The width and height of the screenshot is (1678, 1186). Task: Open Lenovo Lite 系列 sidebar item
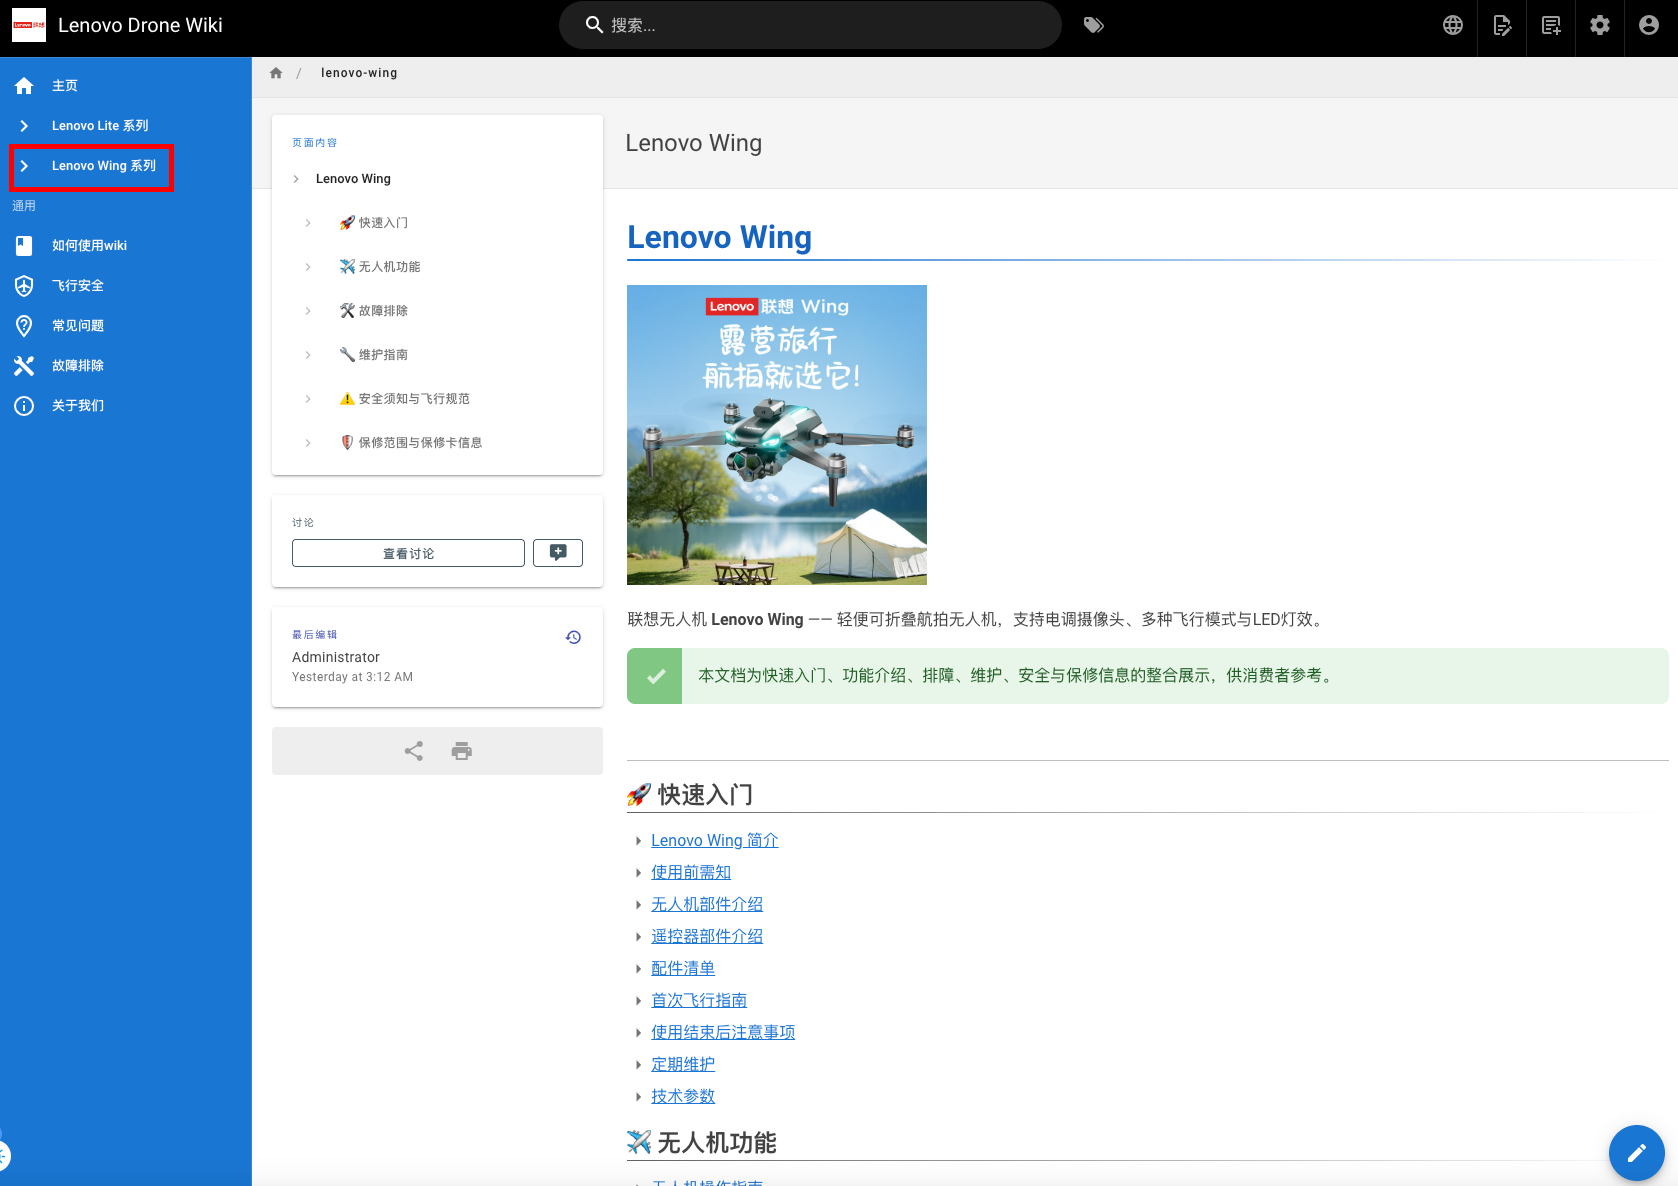126,126
